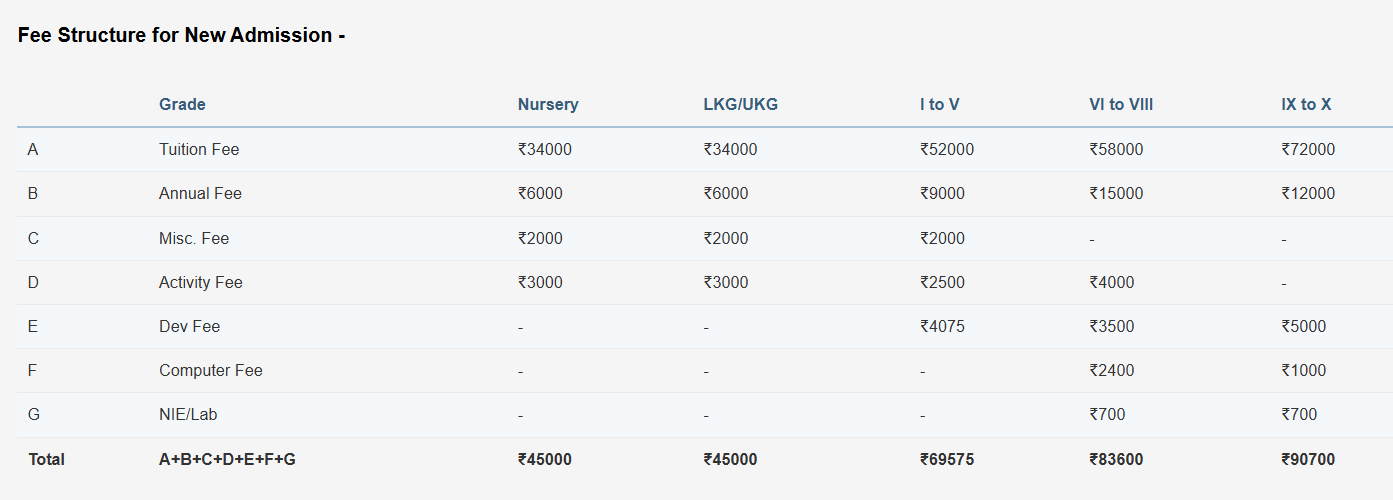Select the IX to X column header
The image size is (1393, 500).
[1306, 104]
